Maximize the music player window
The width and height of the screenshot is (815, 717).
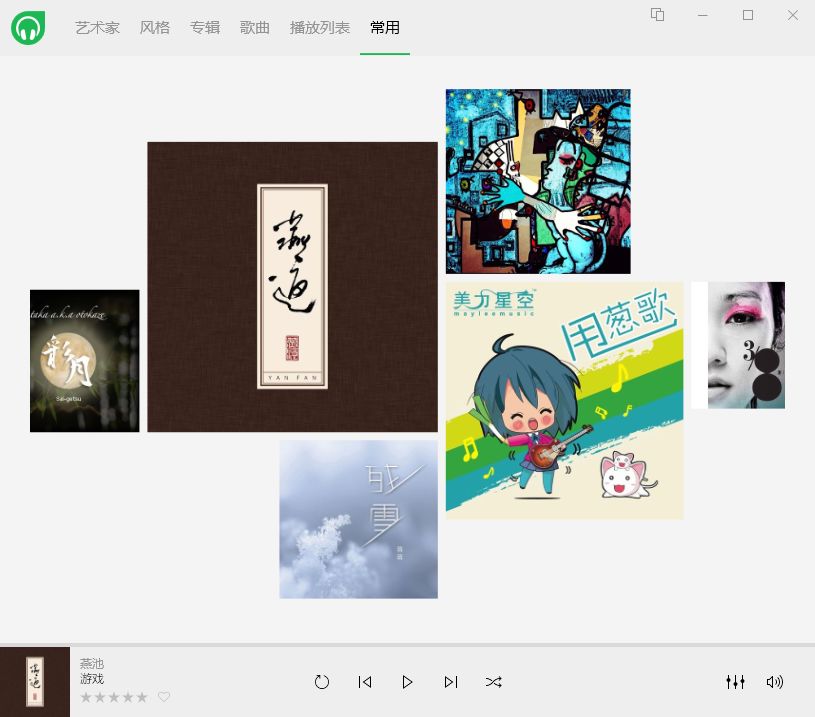click(748, 15)
